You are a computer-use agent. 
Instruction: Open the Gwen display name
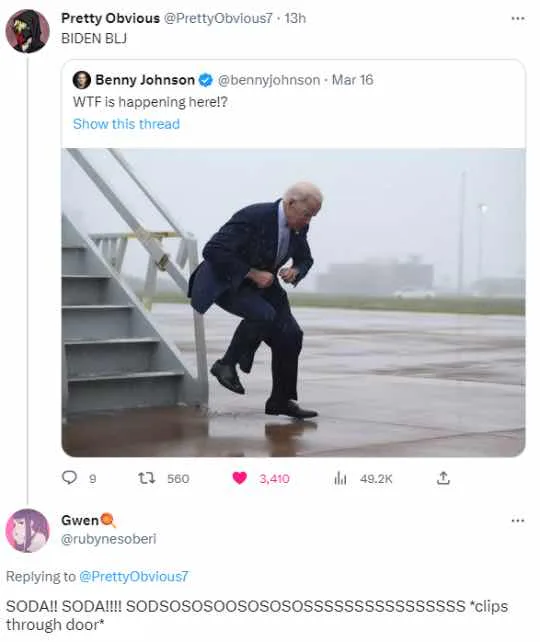click(80, 520)
